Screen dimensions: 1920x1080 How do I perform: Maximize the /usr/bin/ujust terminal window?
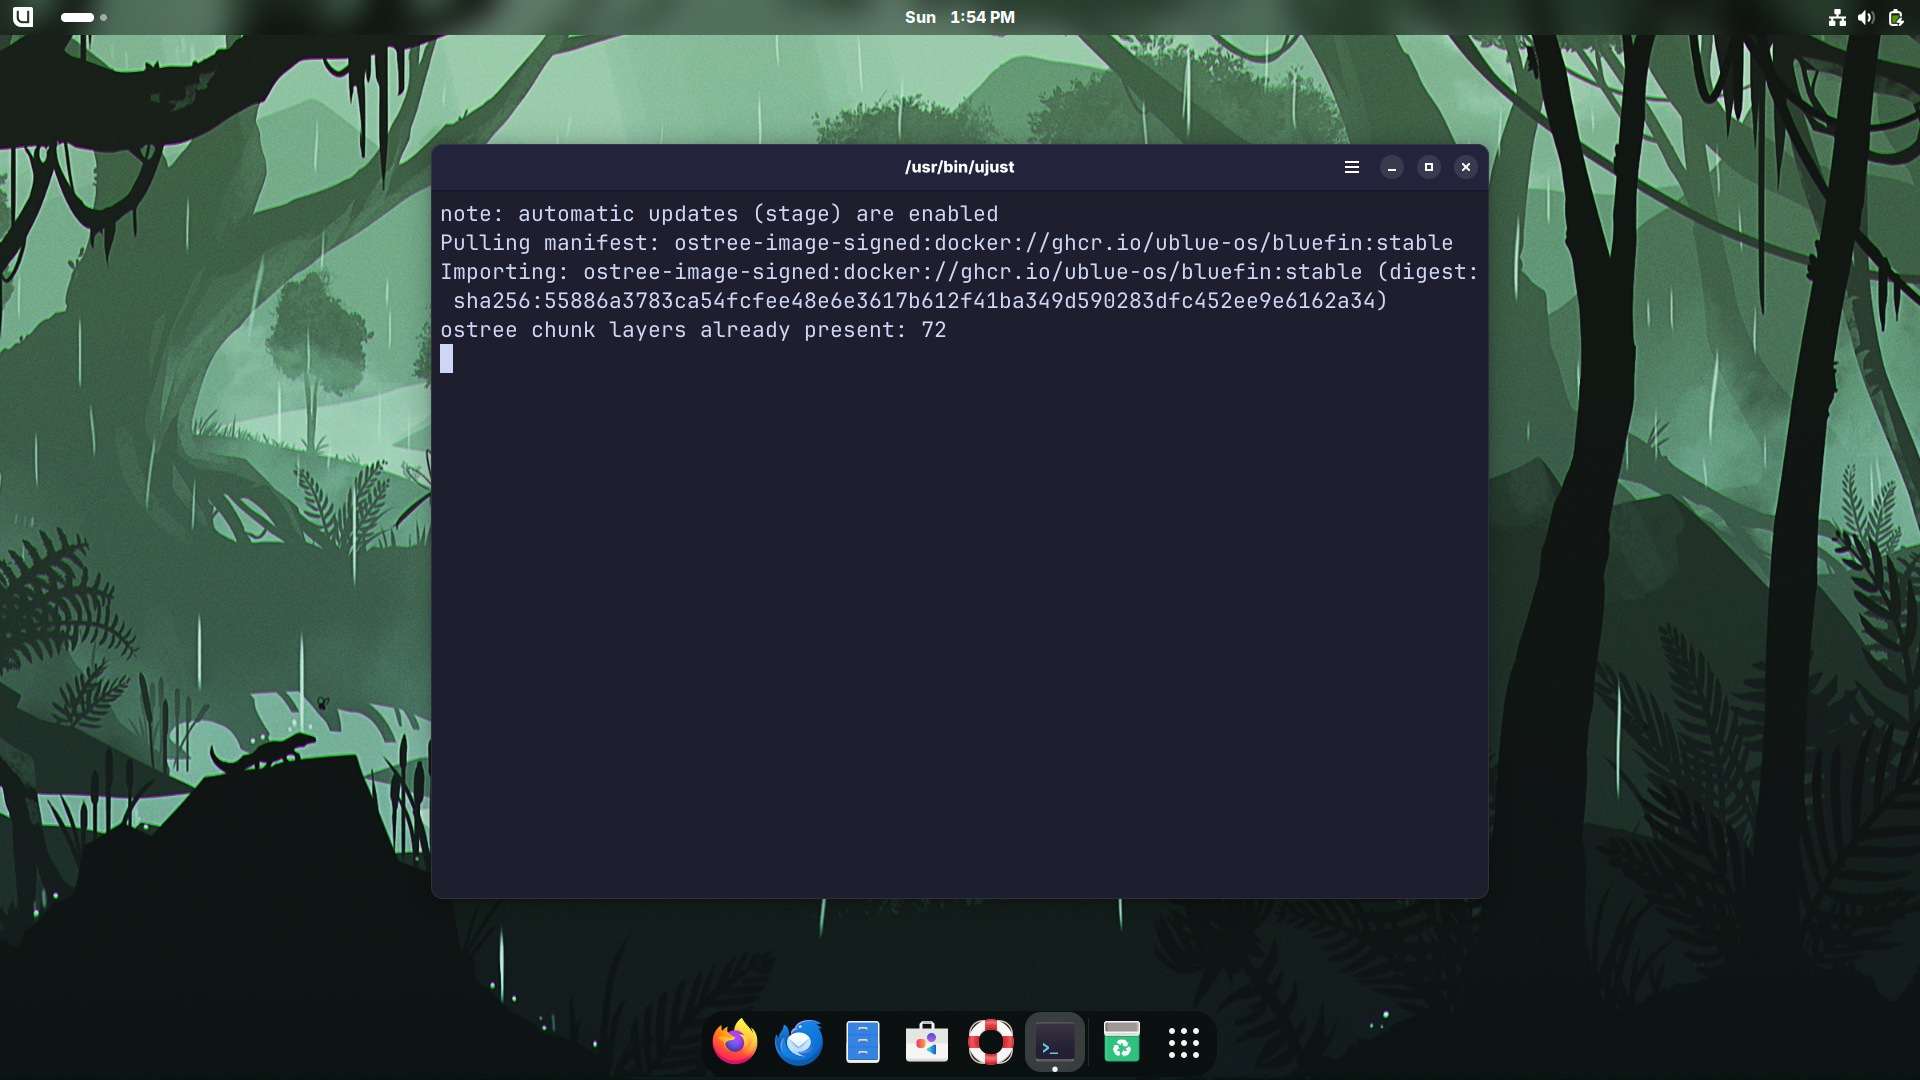click(x=1429, y=167)
